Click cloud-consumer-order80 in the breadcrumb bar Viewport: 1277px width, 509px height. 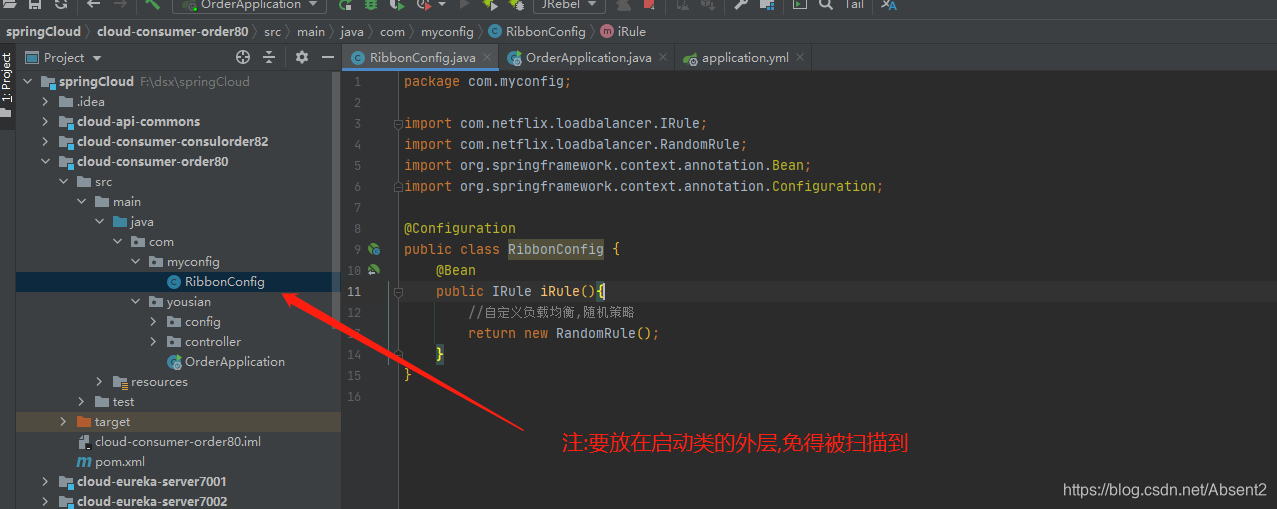(172, 32)
